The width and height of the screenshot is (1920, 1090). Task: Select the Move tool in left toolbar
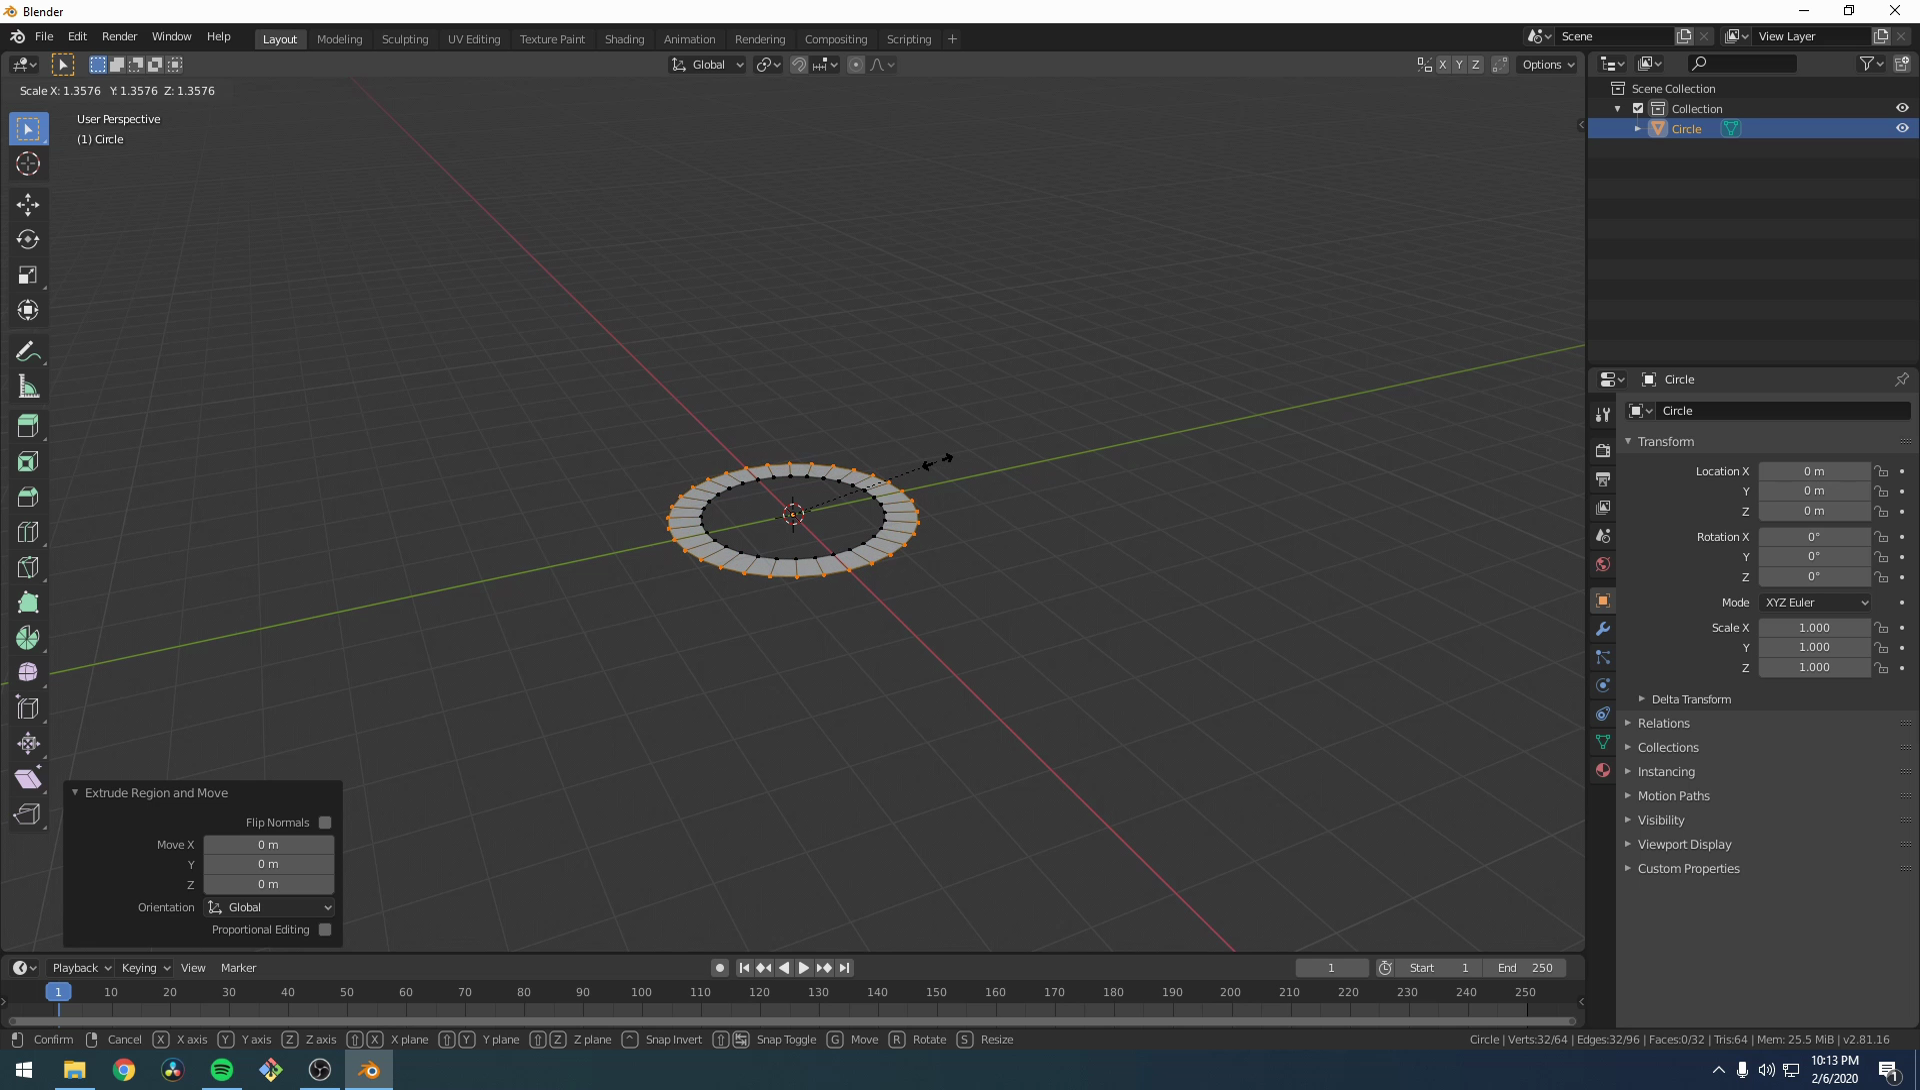28,205
